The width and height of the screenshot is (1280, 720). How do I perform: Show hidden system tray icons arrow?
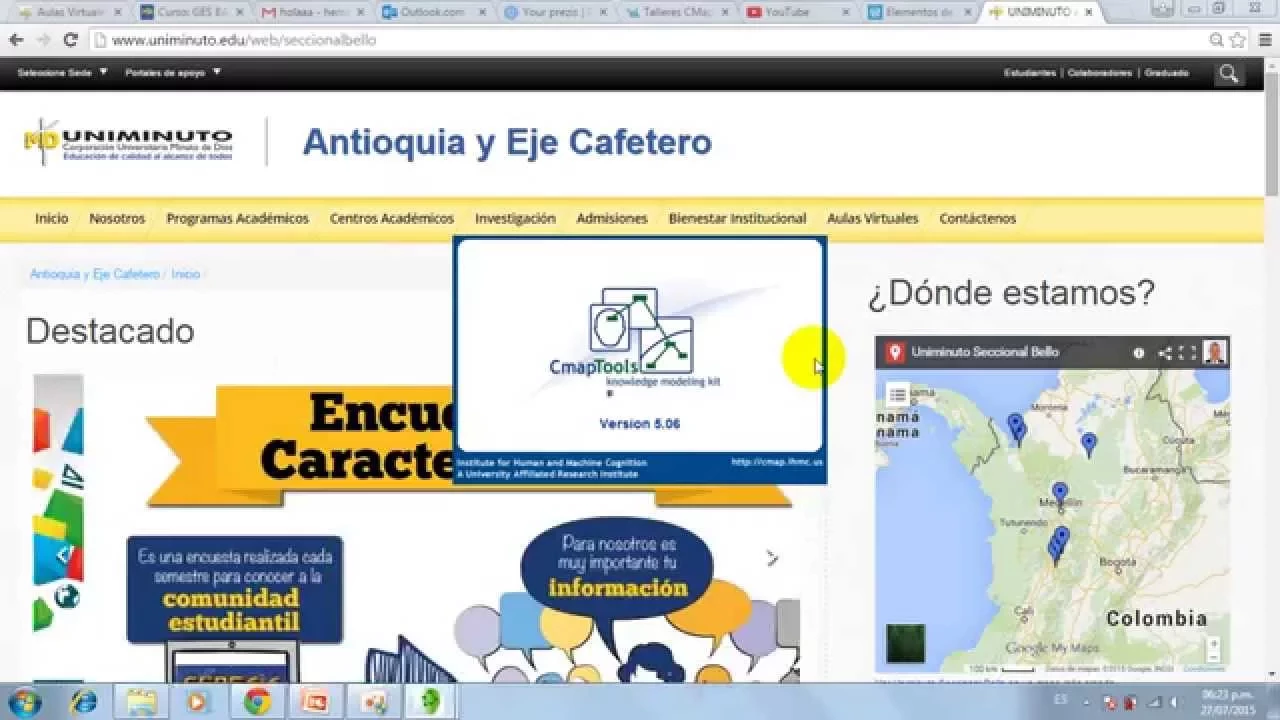1087,702
